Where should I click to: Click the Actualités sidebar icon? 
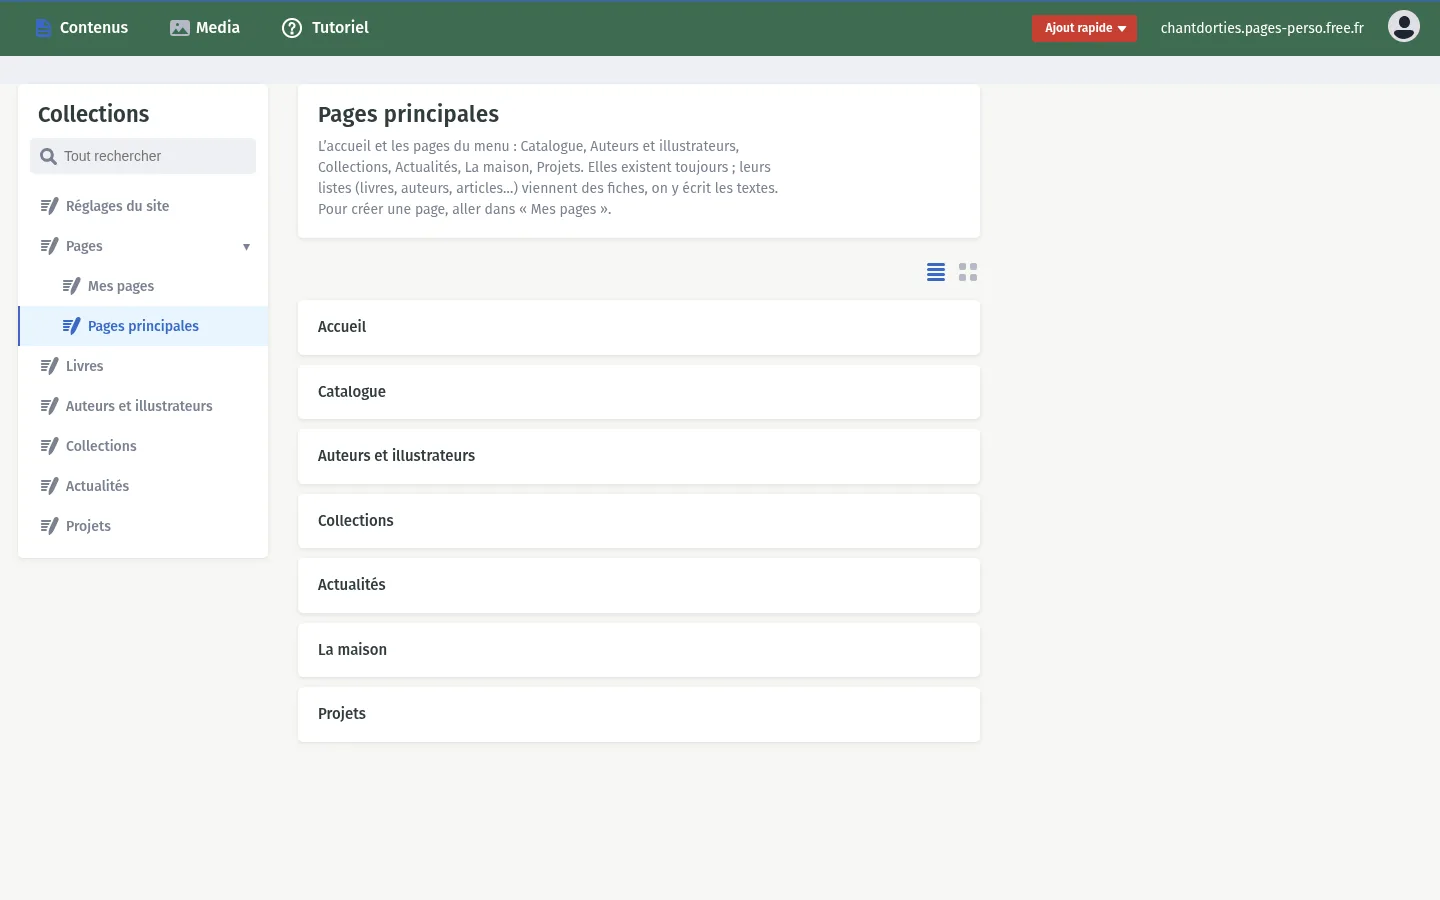49,486
